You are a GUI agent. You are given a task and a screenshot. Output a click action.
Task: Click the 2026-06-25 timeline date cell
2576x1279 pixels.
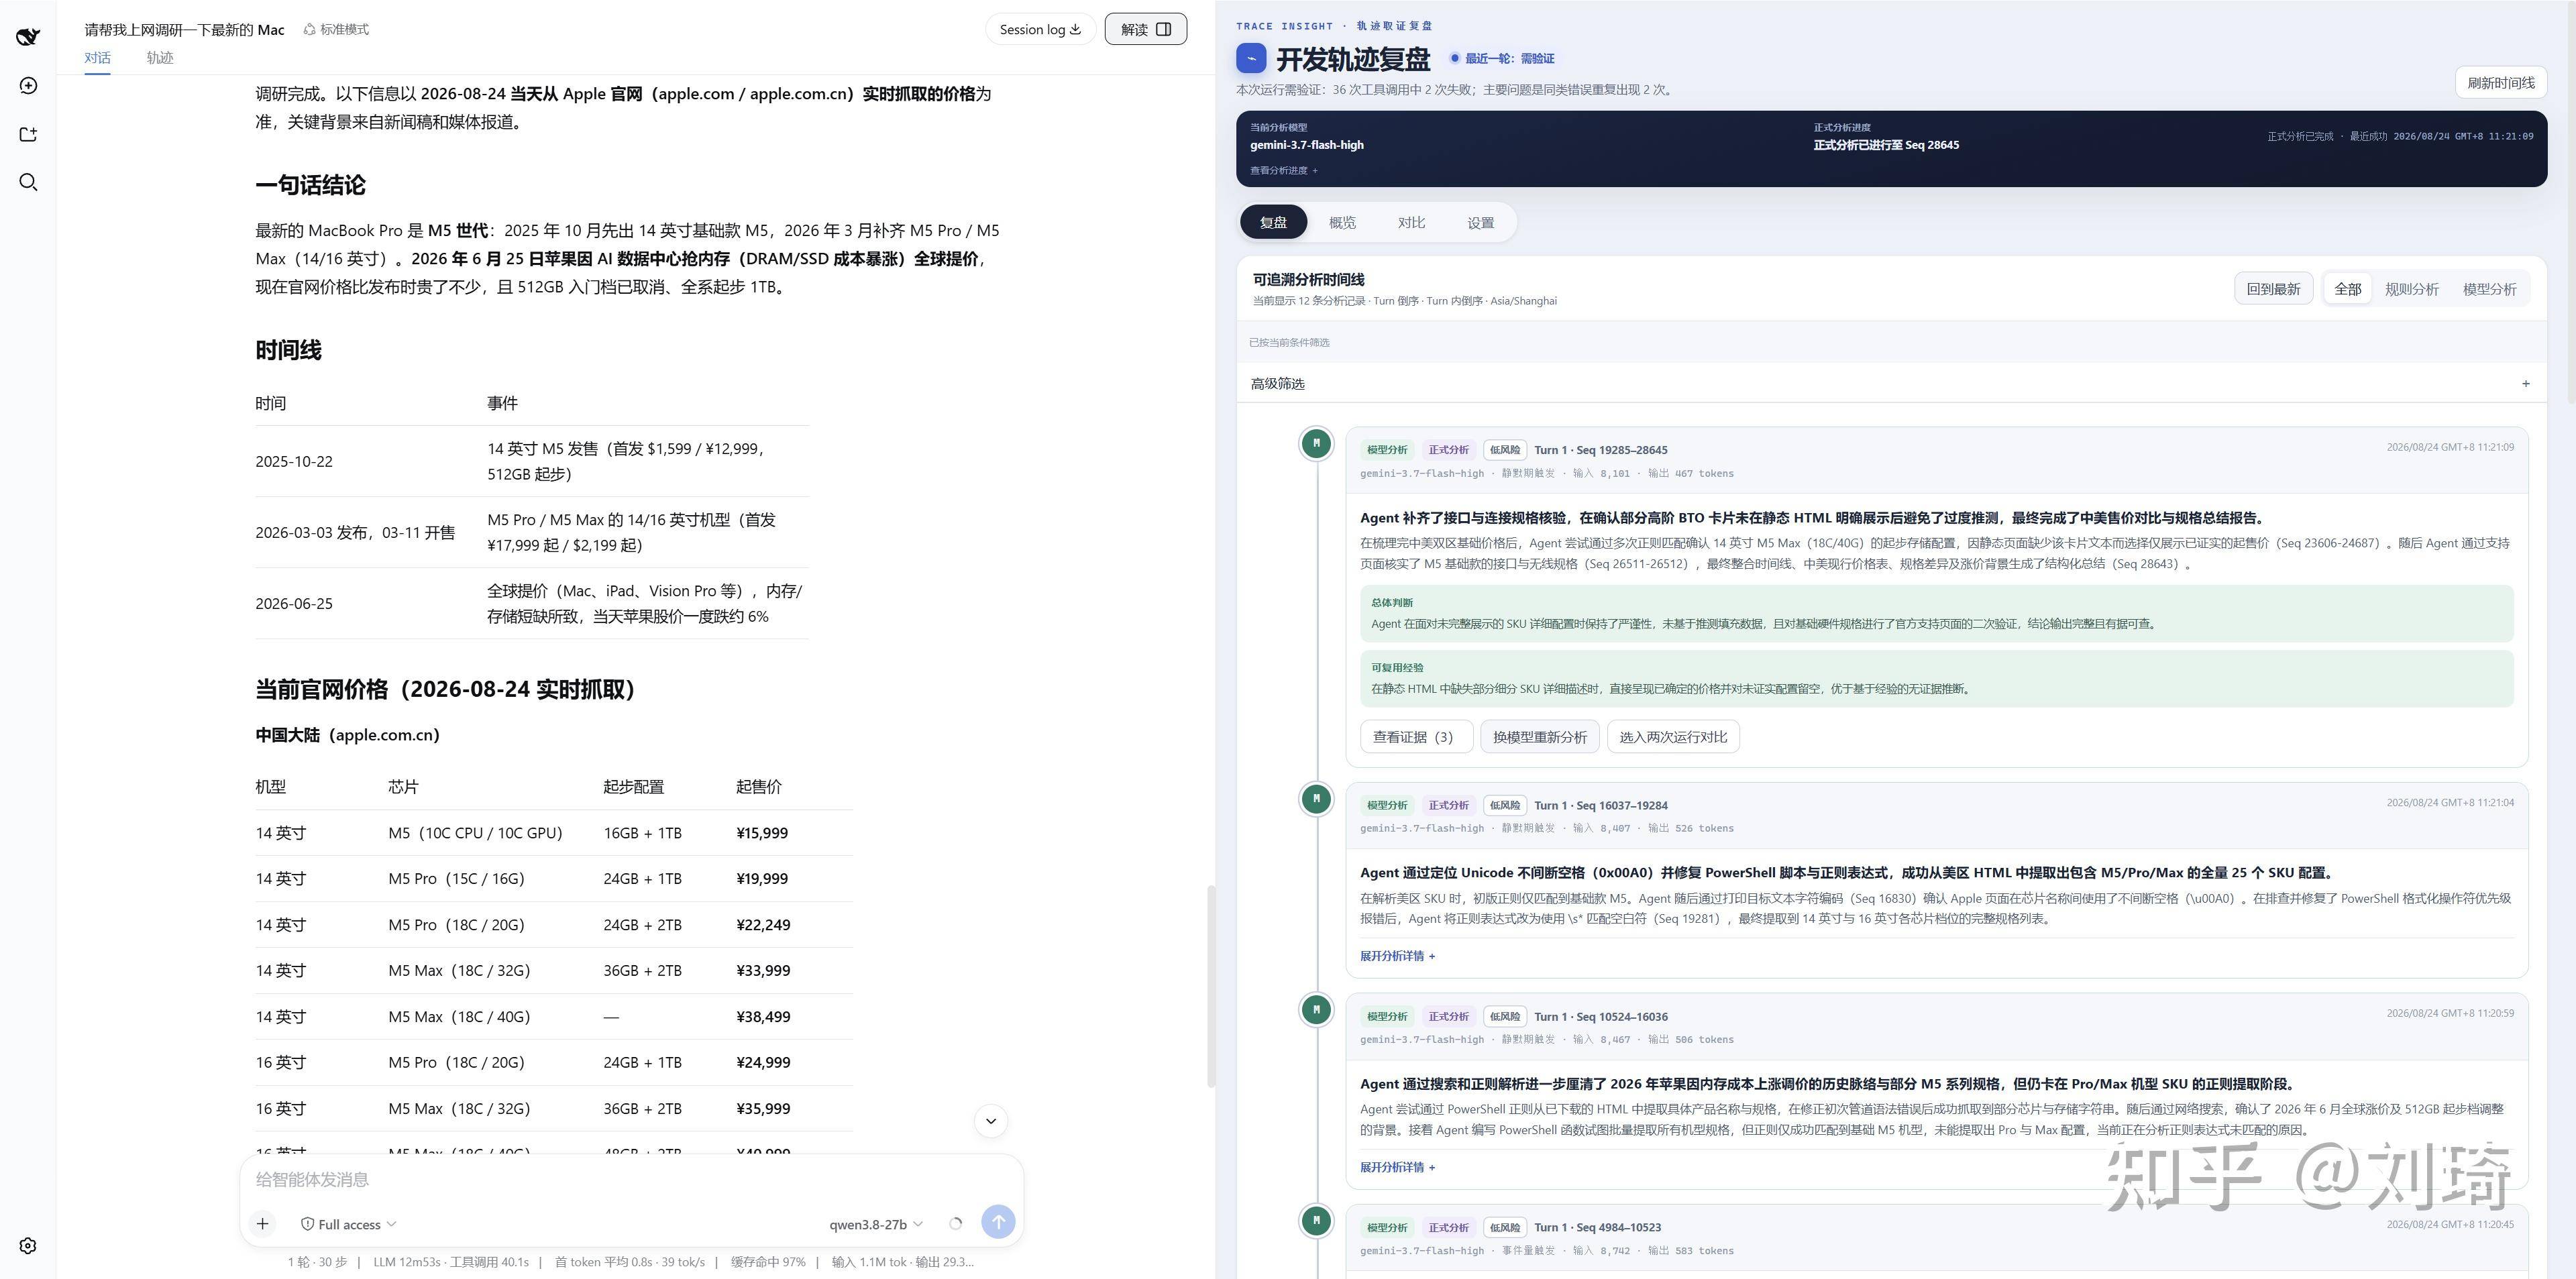point(294,604)
